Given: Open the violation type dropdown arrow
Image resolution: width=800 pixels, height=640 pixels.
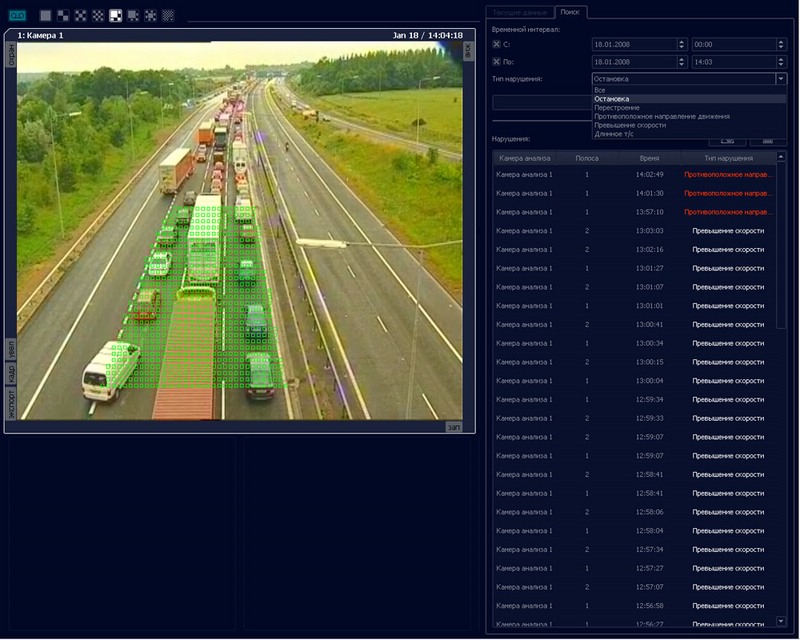Looking at the screenshot, I should (780, 78).
